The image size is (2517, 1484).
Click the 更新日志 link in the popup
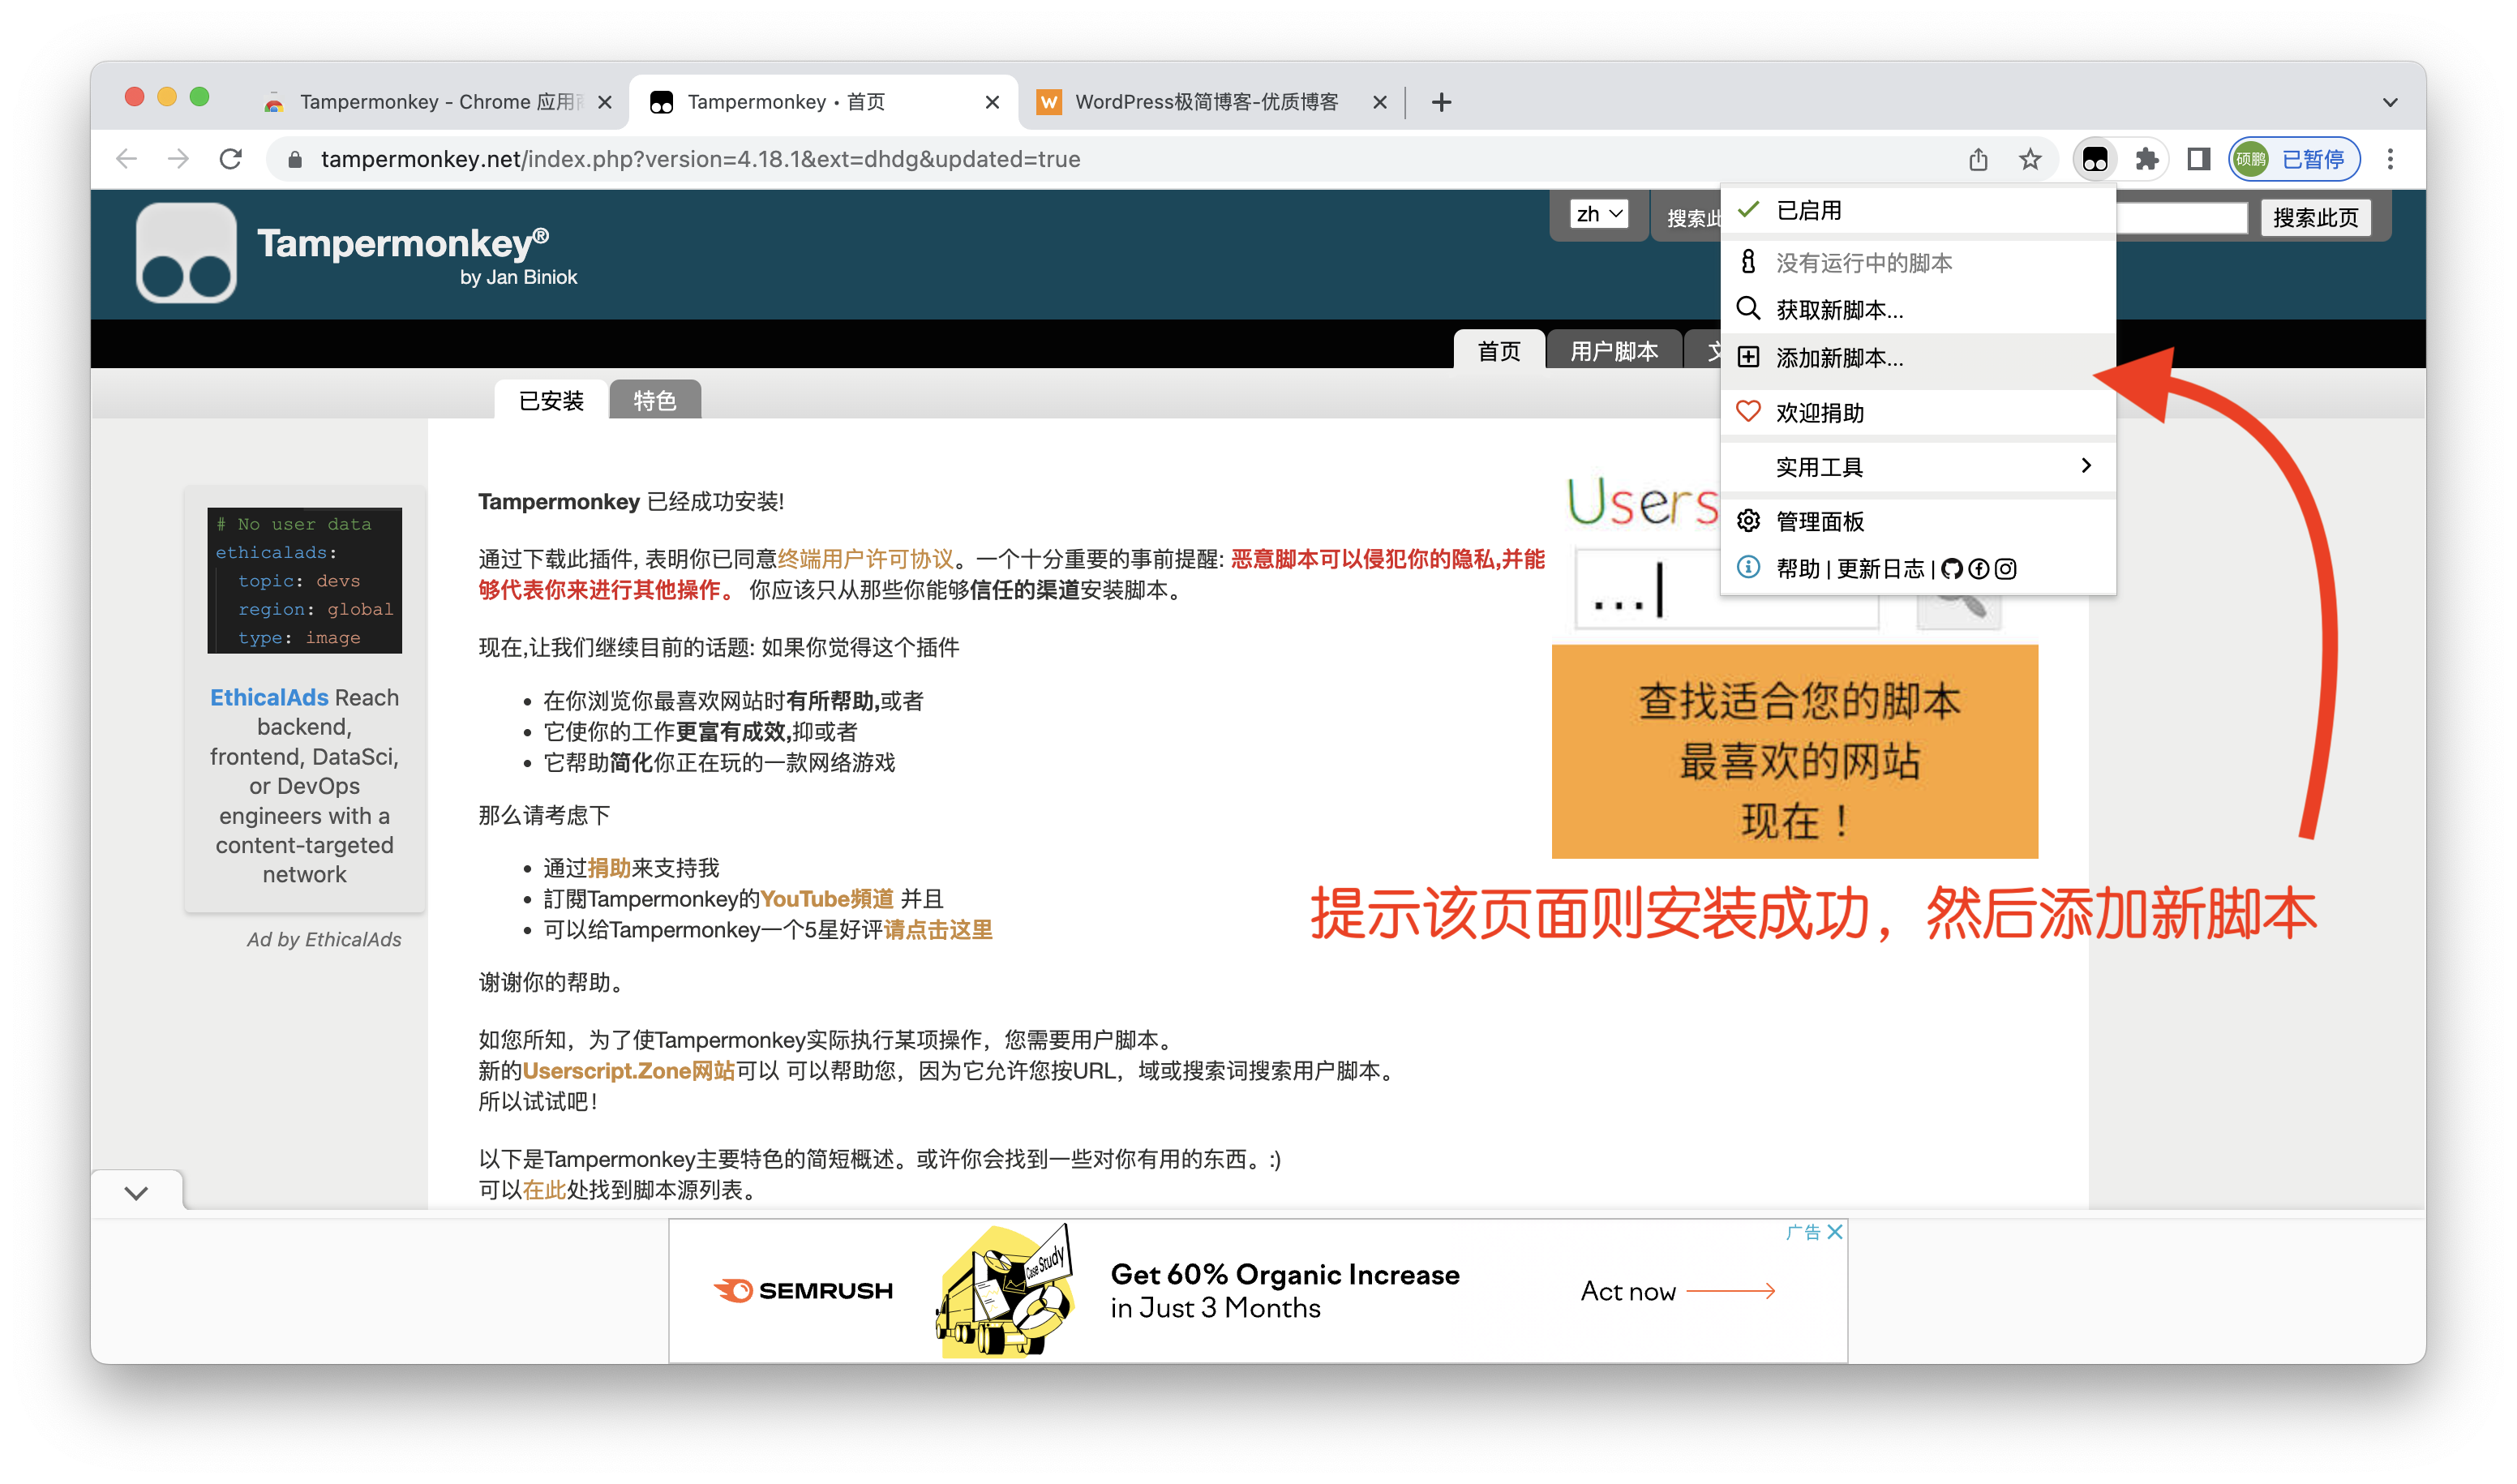1880,569
